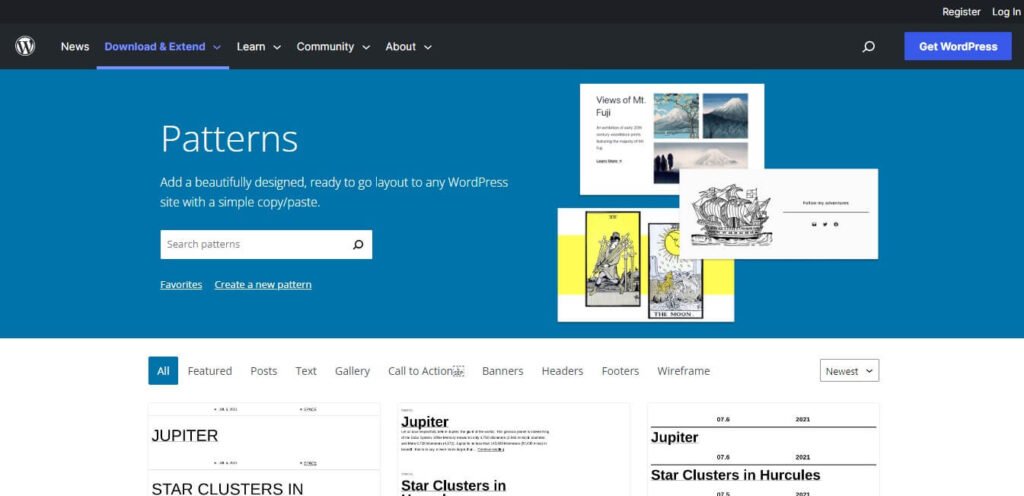This screenshot has height=496, width=1024.
Task: Open the uppercase JUPITER pattern card
Action: [264, 449]
